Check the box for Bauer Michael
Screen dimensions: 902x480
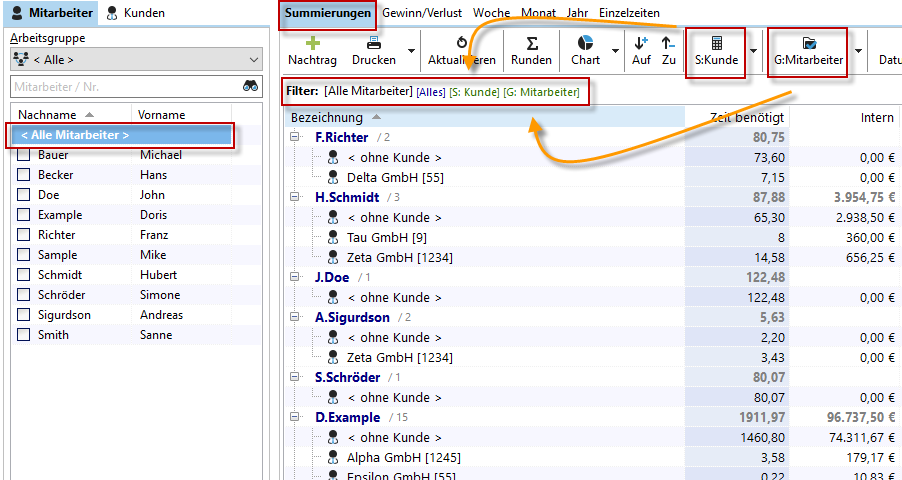[x=24, y=155]
